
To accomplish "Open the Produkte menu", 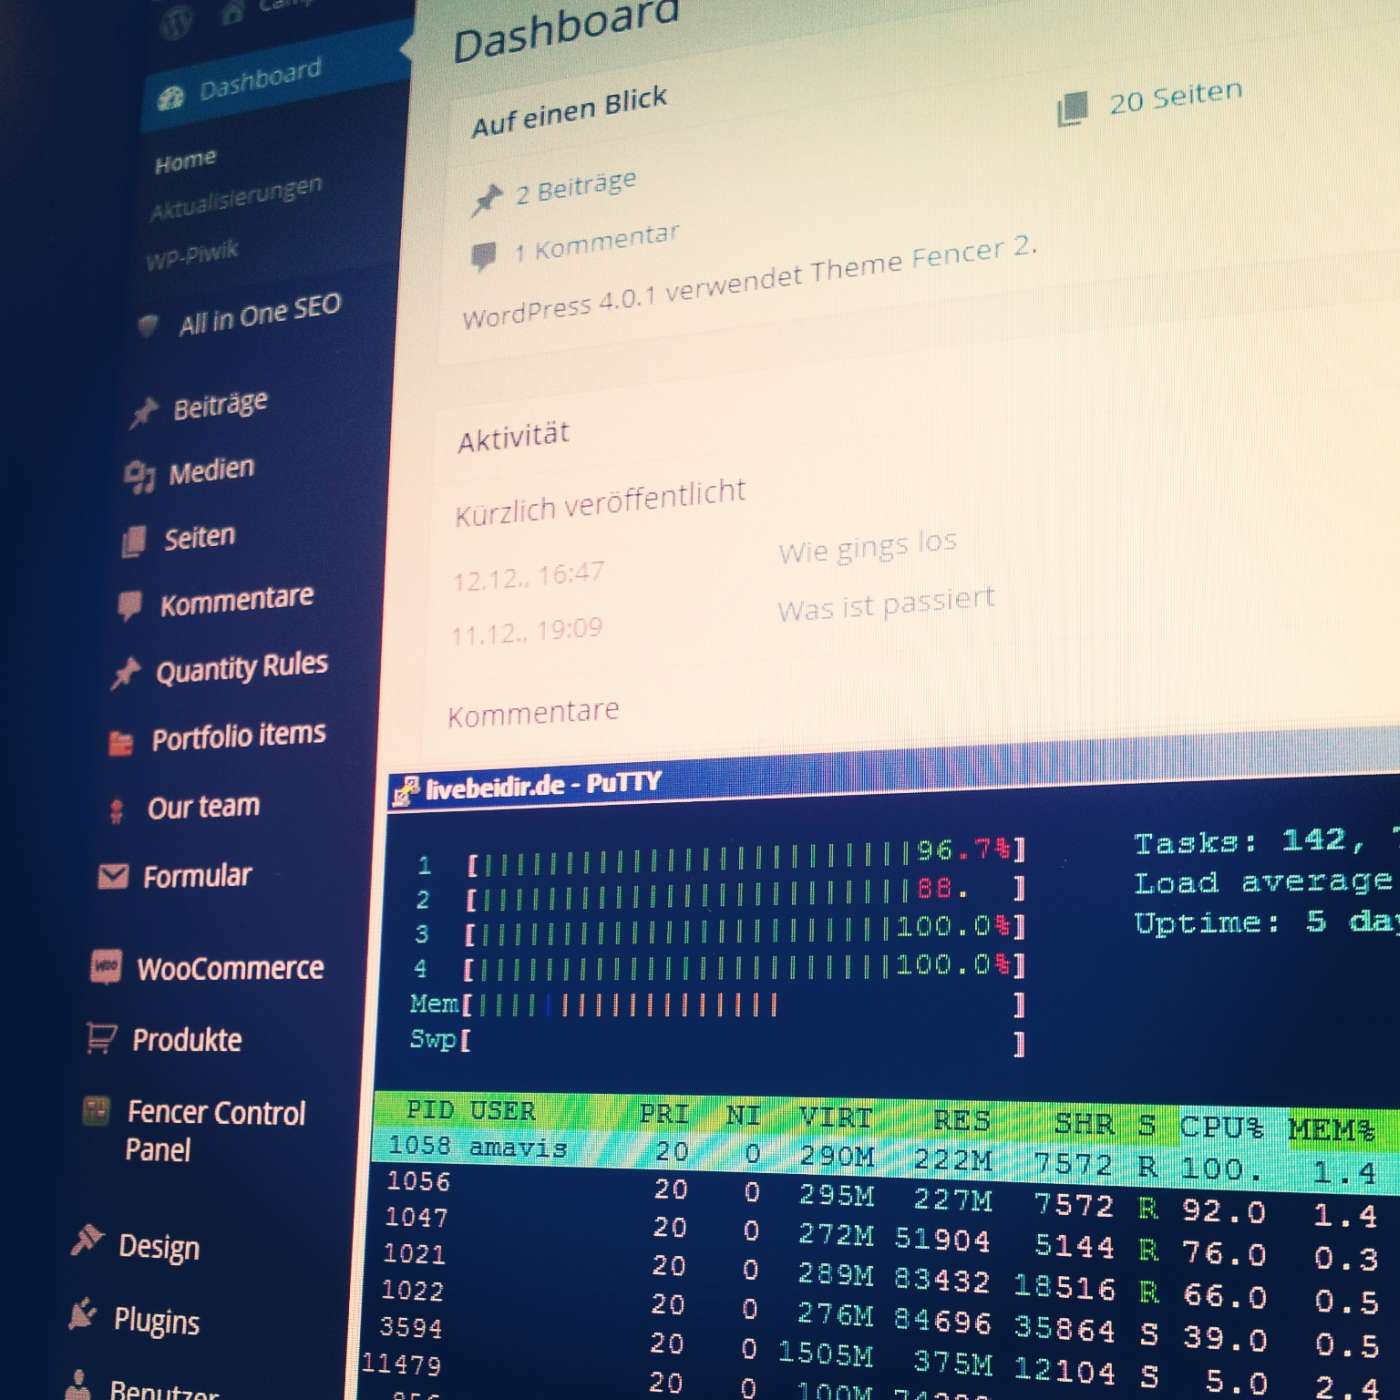I will point(186,1040).
